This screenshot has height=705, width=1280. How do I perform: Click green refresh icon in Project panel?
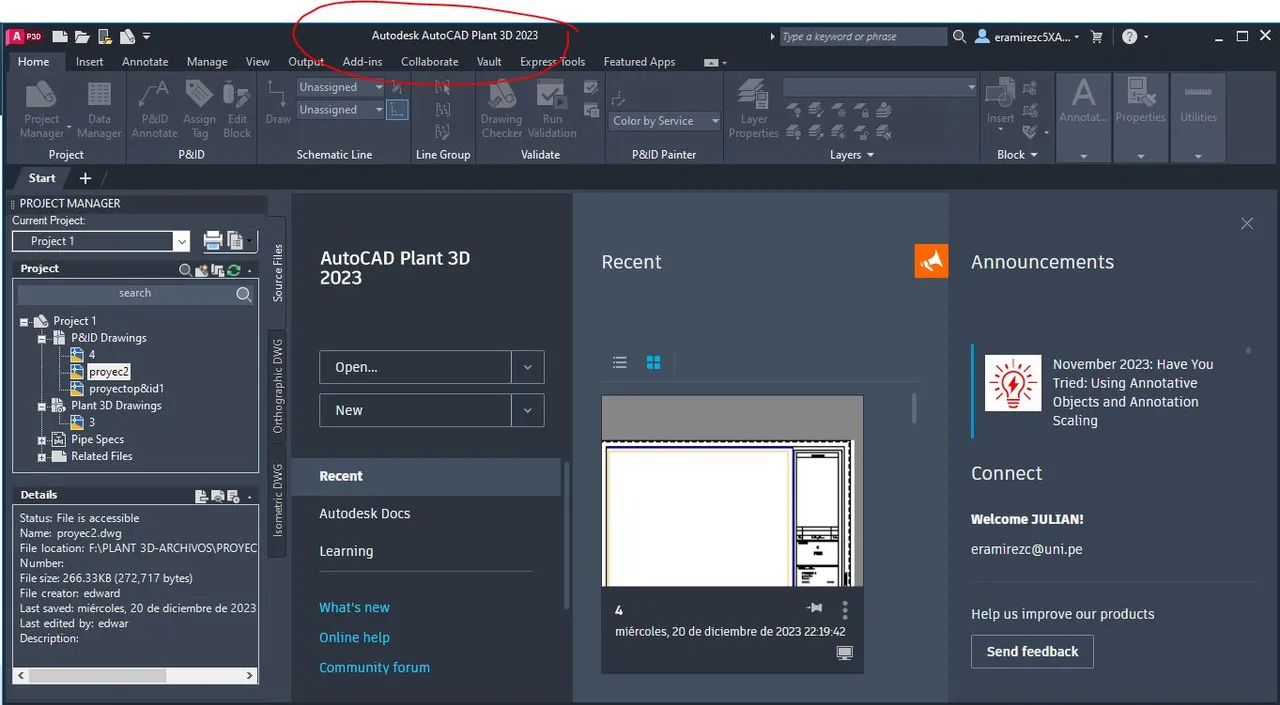pos(233,270)
